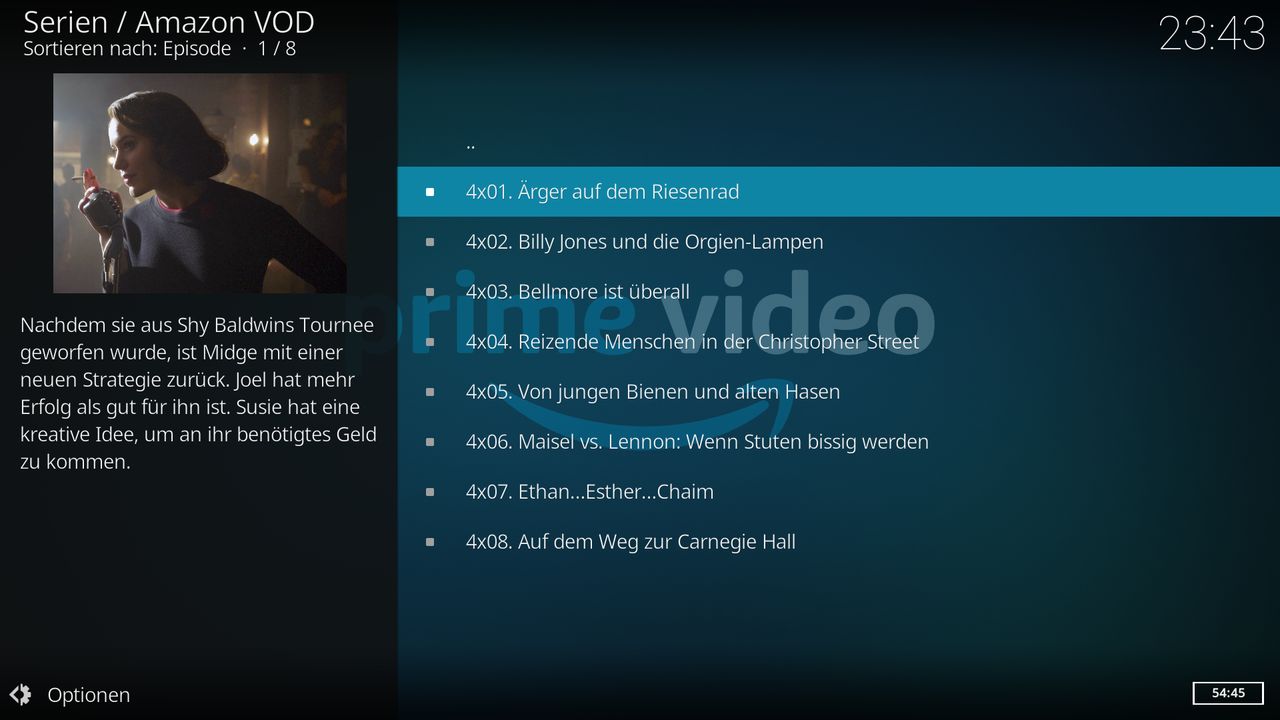The image size is (1280, 720).
Task: Click the 'Serien / Amazon VOD' breadcrumb title
Action: [x=169, y=21]
